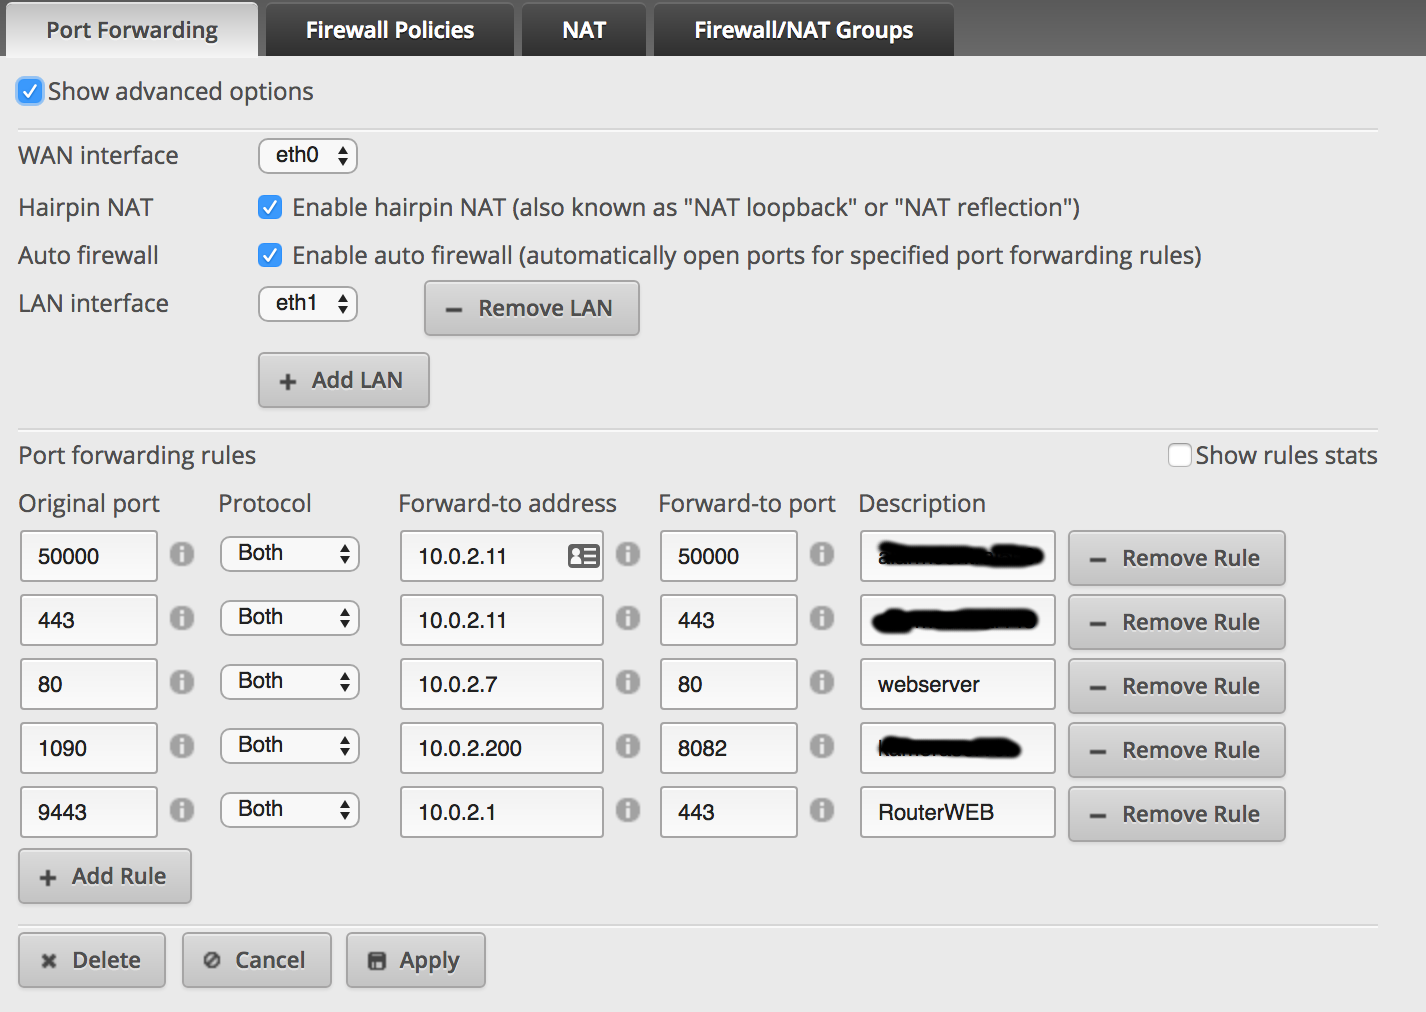Viewport: 1426px width, 1012px height.
Task: Click info icon beside forward-to address 10.0.2.200
Action: 628,746
